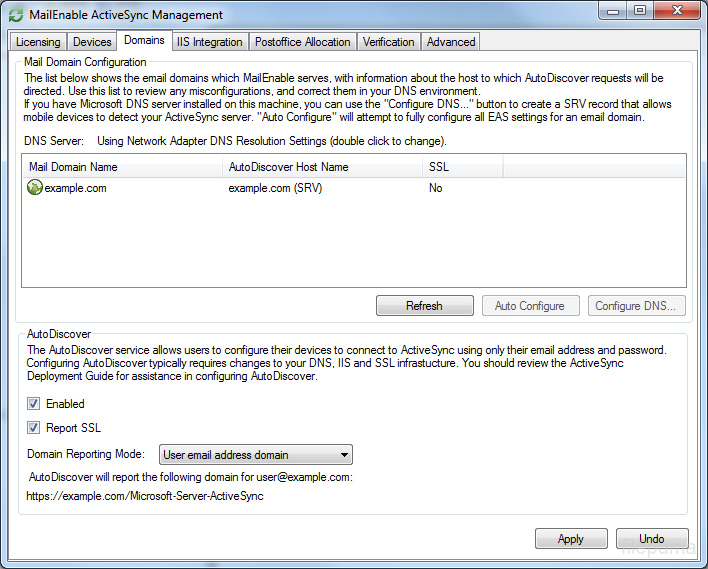Click the example.com domain globe icon
Screen dimensions: 708x569
pyautogui.click(x=34, y=187)
